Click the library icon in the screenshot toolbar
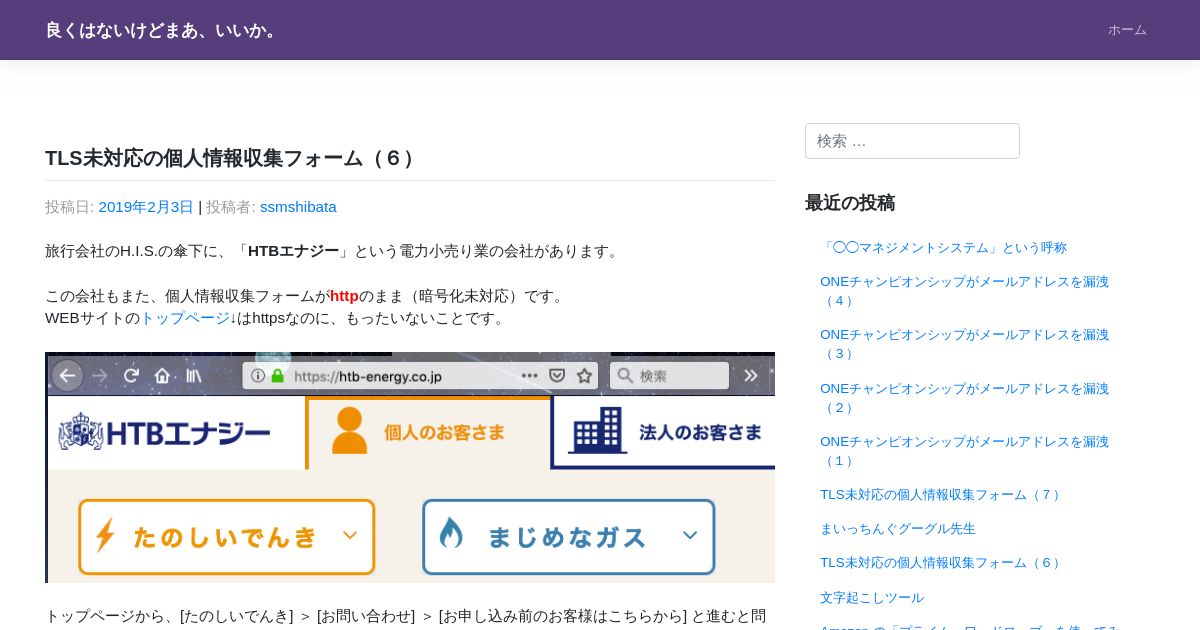The width and height of the screenshot is (1200, 630). click(194, 376)
